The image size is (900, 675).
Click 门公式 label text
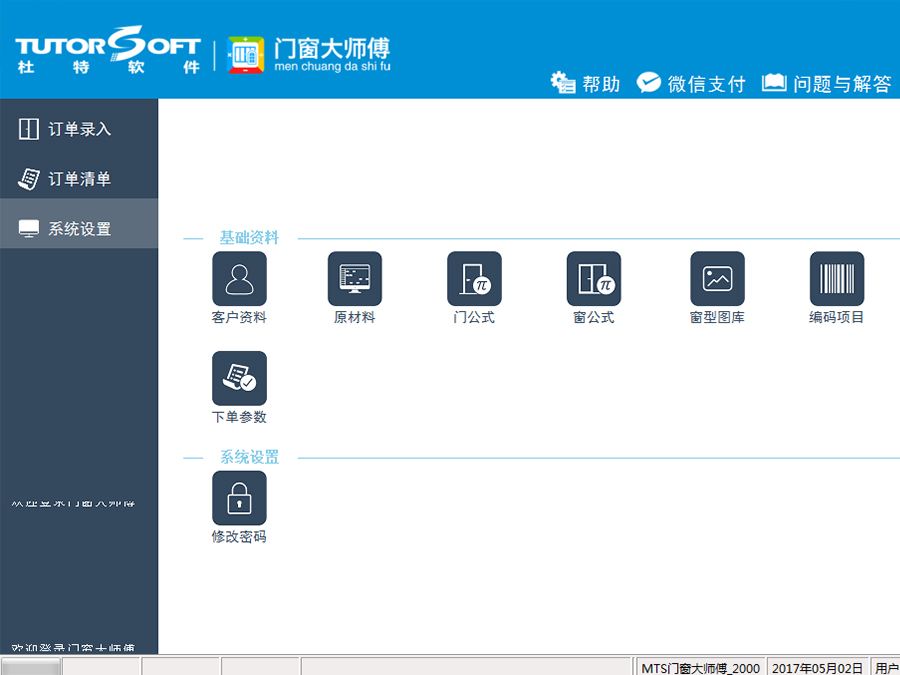coord(474,317)
